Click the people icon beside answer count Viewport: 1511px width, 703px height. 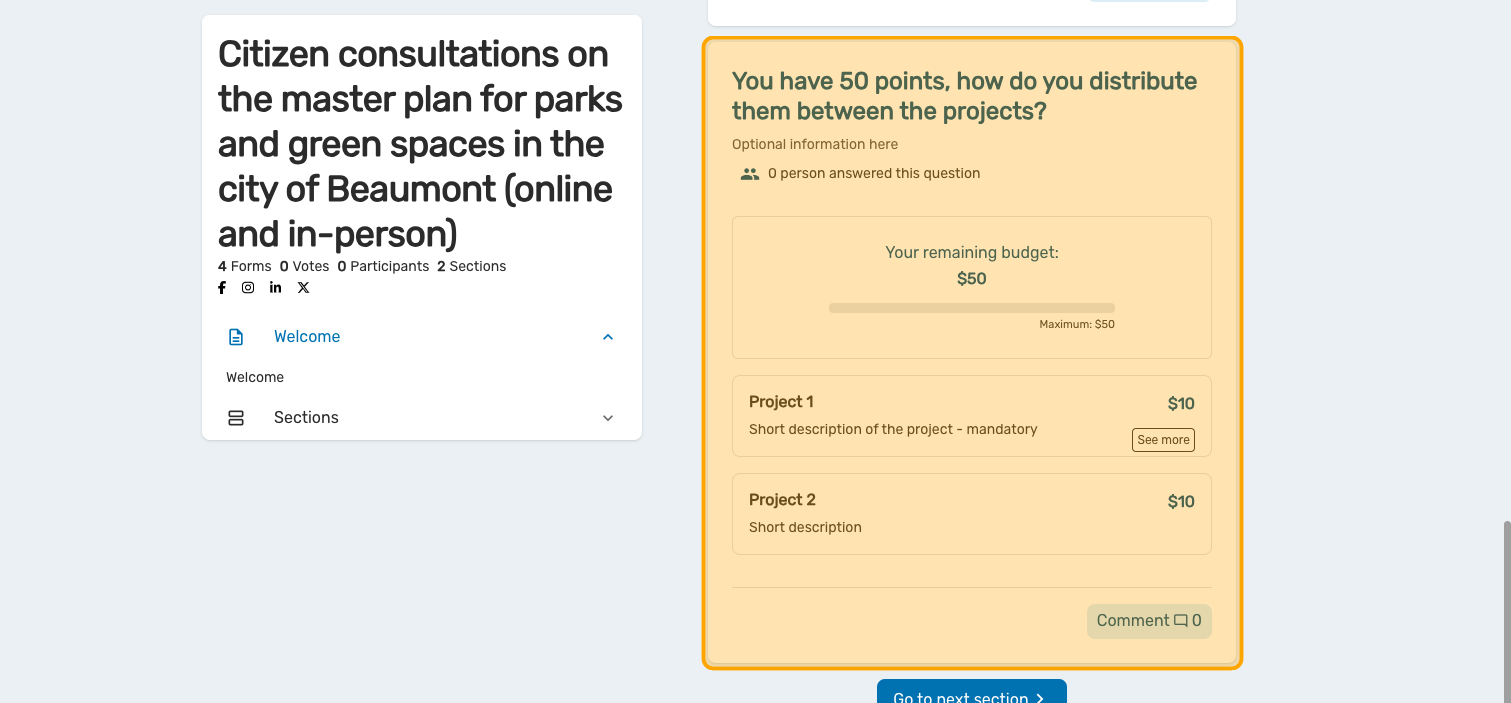[x=749, y=174]
